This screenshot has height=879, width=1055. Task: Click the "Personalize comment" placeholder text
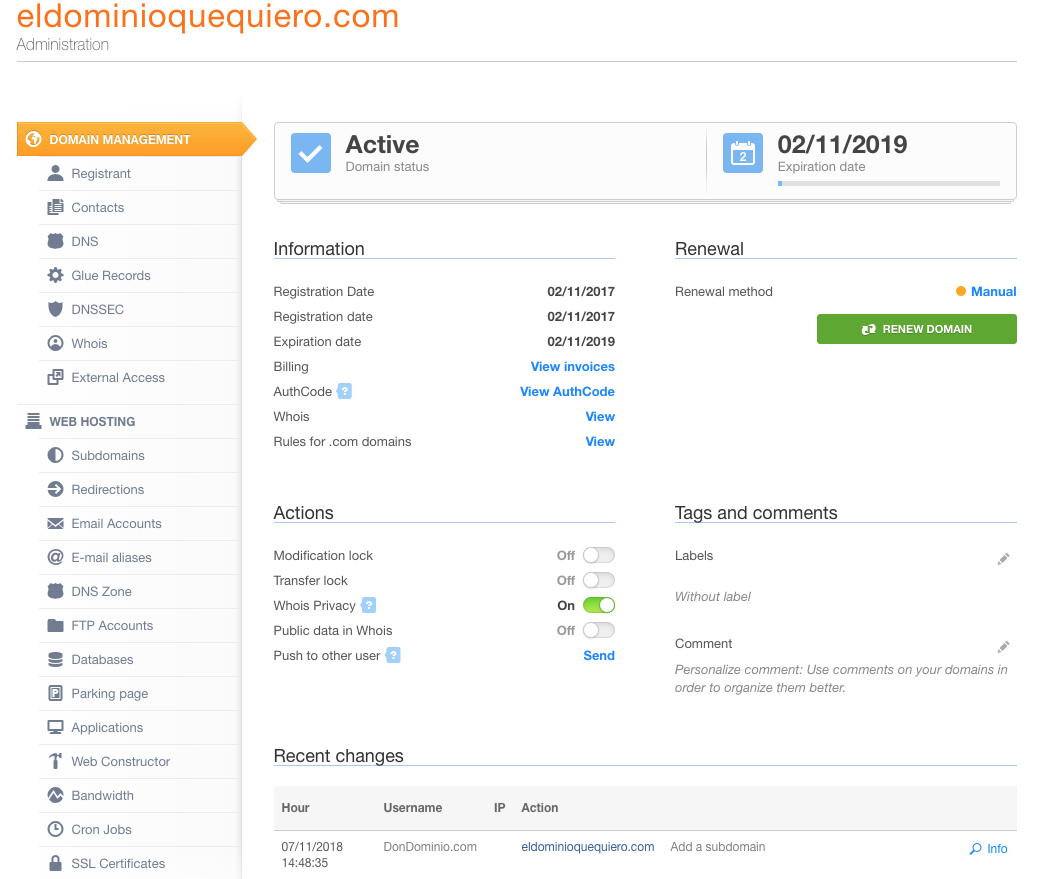[x=841, y=678]
